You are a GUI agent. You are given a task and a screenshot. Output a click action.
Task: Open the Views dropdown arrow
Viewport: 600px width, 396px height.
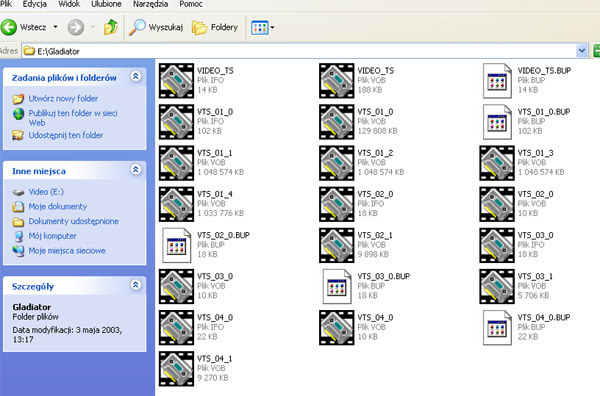[x=272, y=28]
